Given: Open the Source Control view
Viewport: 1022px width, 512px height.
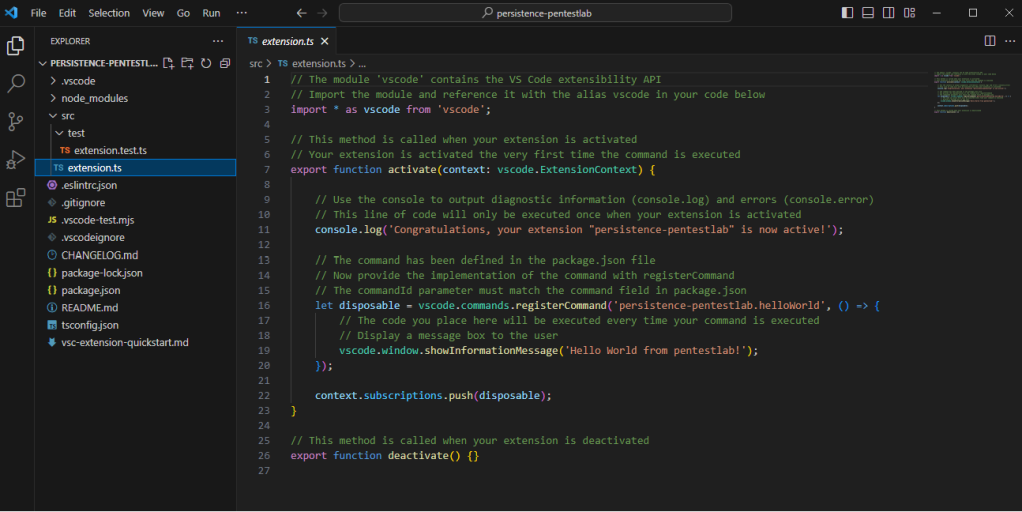Looking at the screenshot, I should [x=16, y=121].
